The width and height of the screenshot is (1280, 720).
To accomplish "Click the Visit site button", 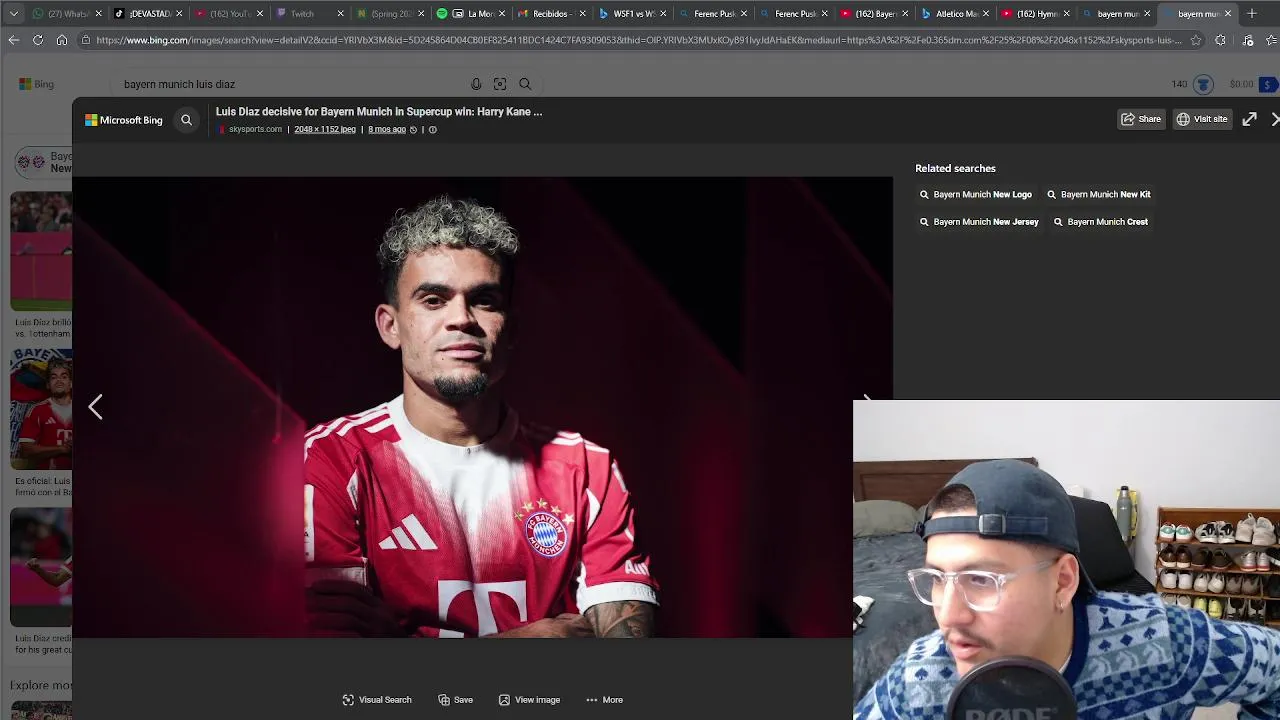I will coord(1202,119).
